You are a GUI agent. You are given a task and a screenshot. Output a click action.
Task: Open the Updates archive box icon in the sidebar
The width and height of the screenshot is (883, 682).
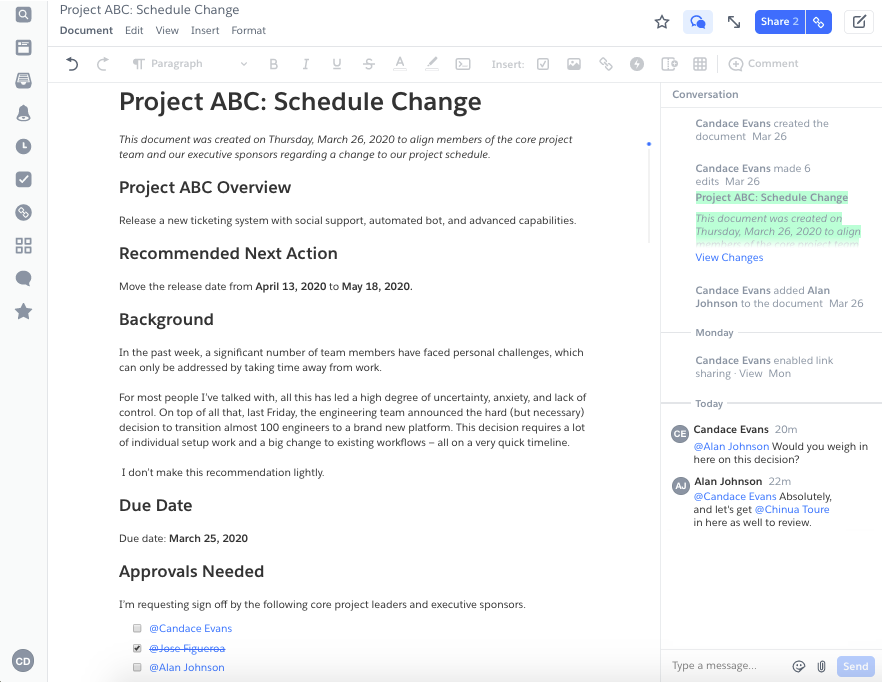click(x=23, y=47)
